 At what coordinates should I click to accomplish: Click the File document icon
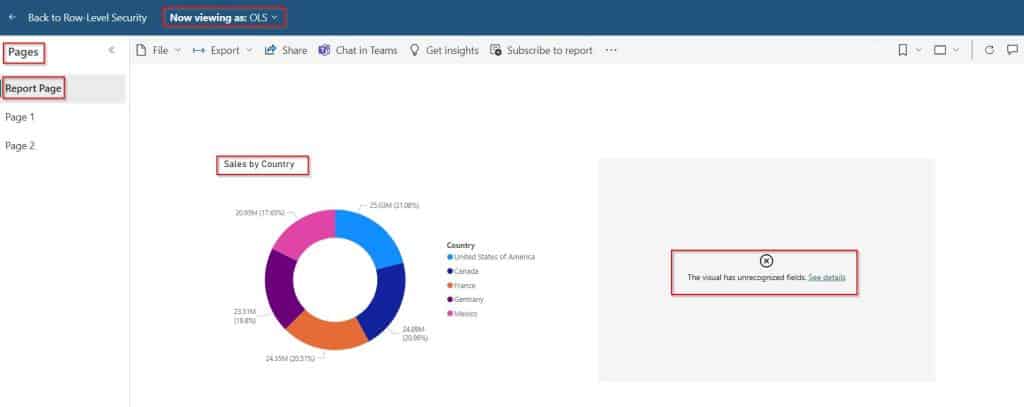pos(140,50)
